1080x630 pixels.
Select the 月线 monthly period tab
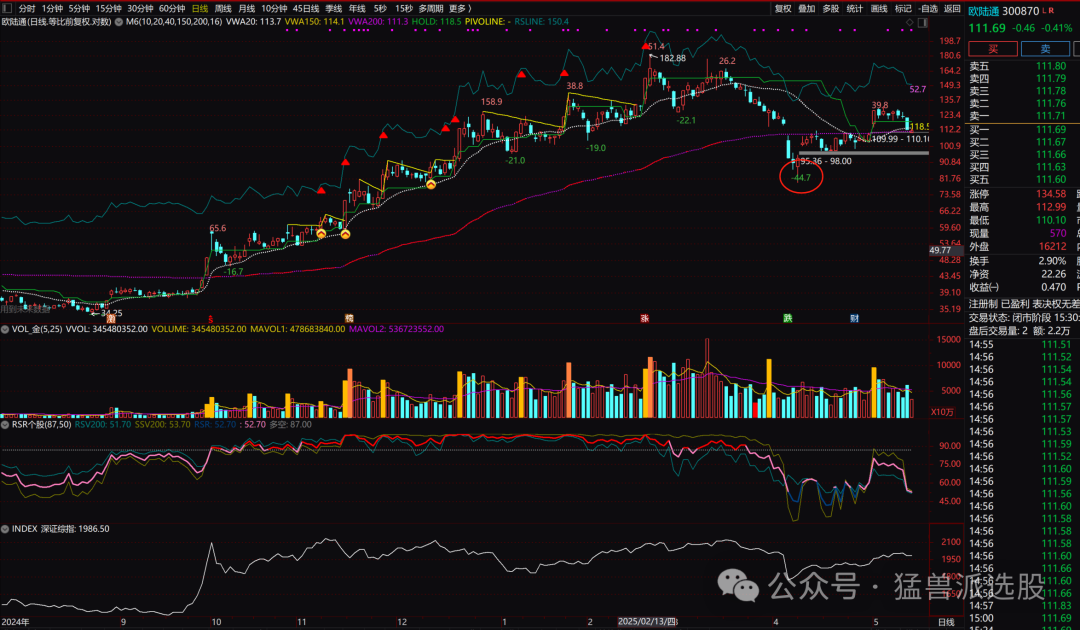click(247, 9)
